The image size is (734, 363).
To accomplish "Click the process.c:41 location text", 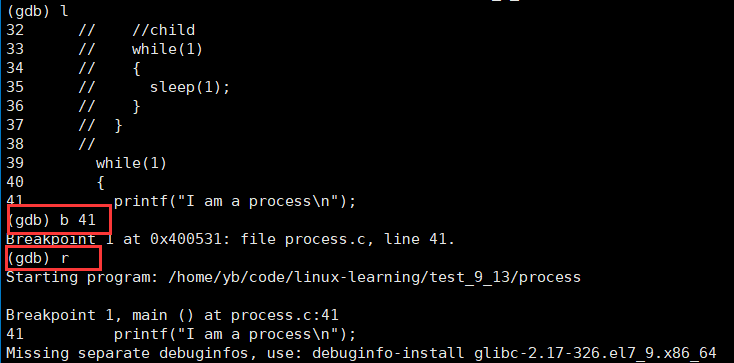I will click(x=285, y=315).
